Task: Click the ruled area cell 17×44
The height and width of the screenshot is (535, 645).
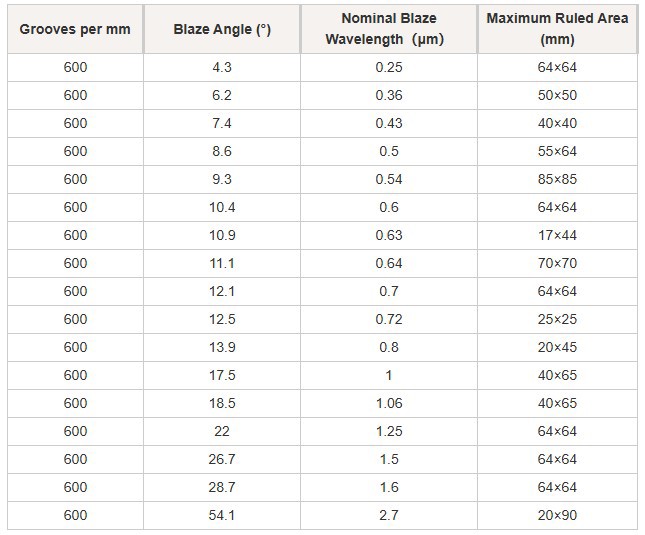Action: [557, 235]
